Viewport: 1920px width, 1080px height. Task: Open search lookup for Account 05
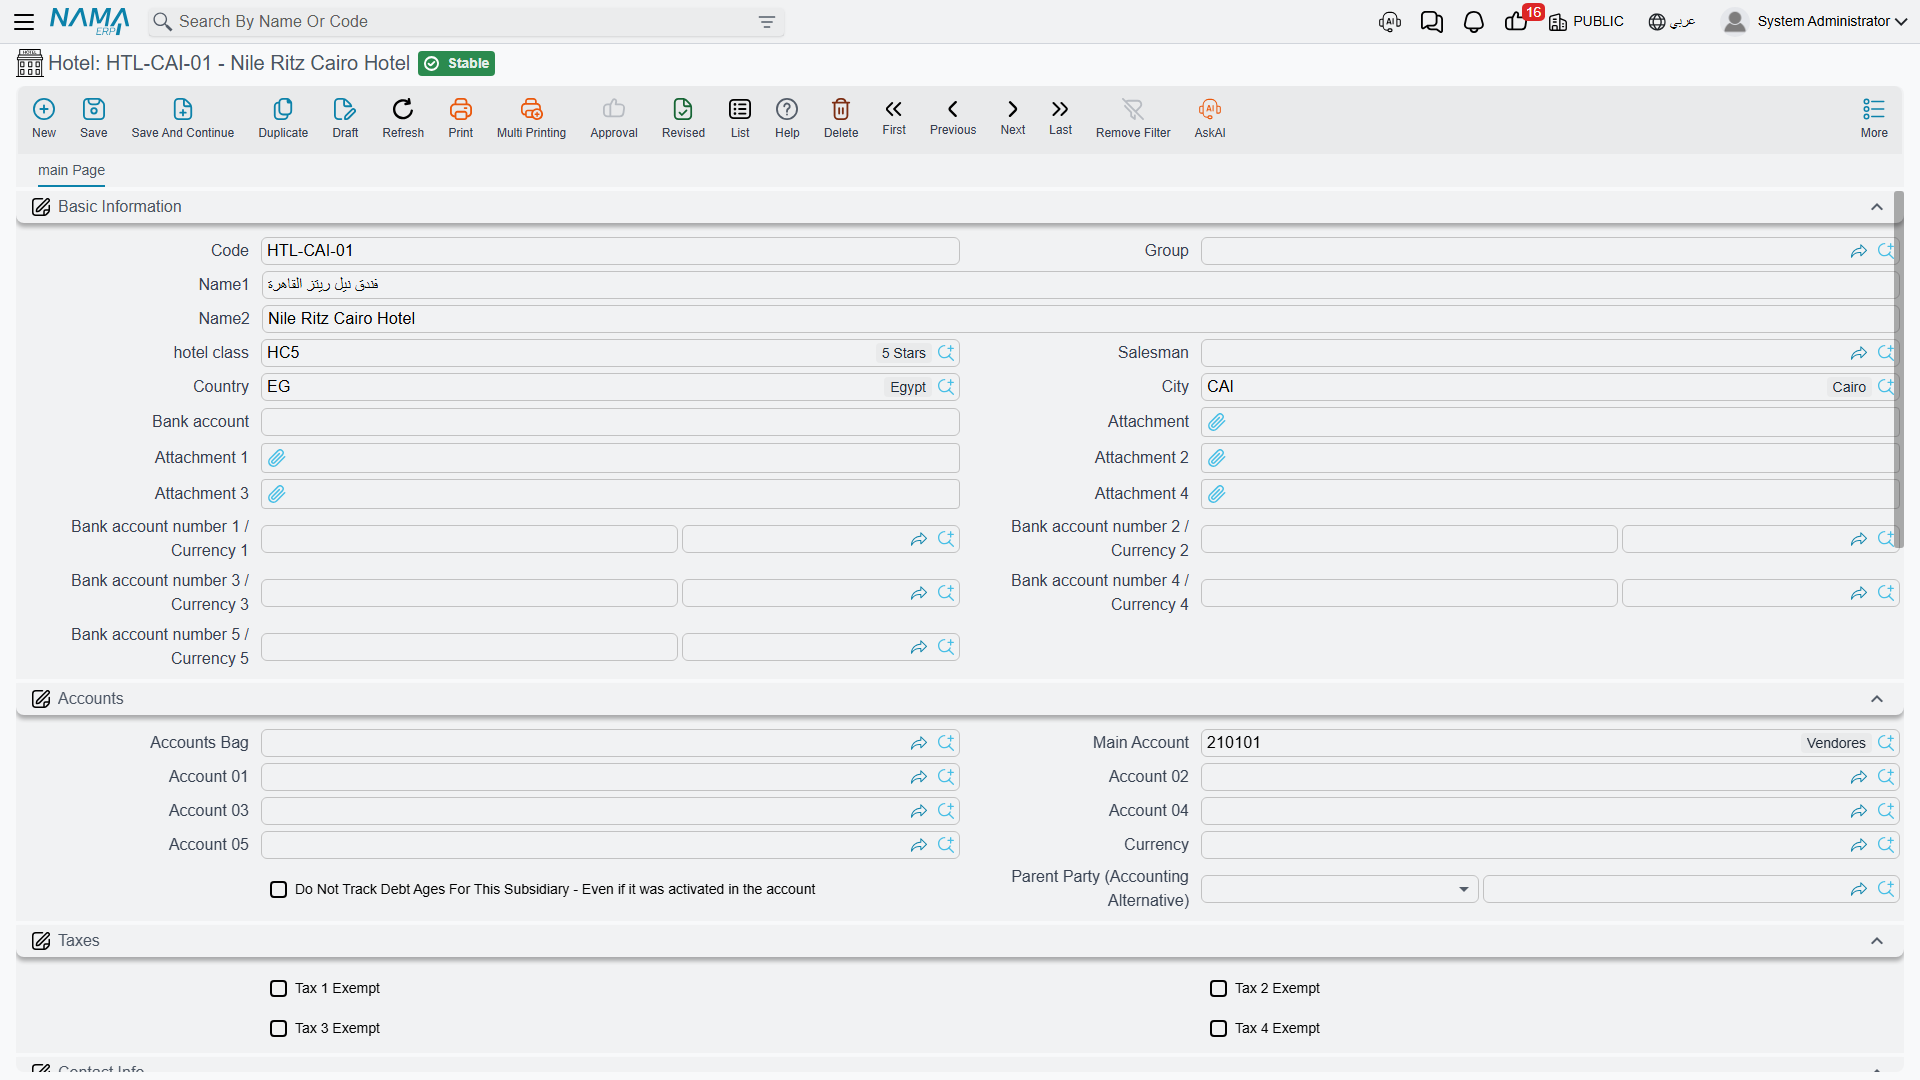(x=946, y=845)
